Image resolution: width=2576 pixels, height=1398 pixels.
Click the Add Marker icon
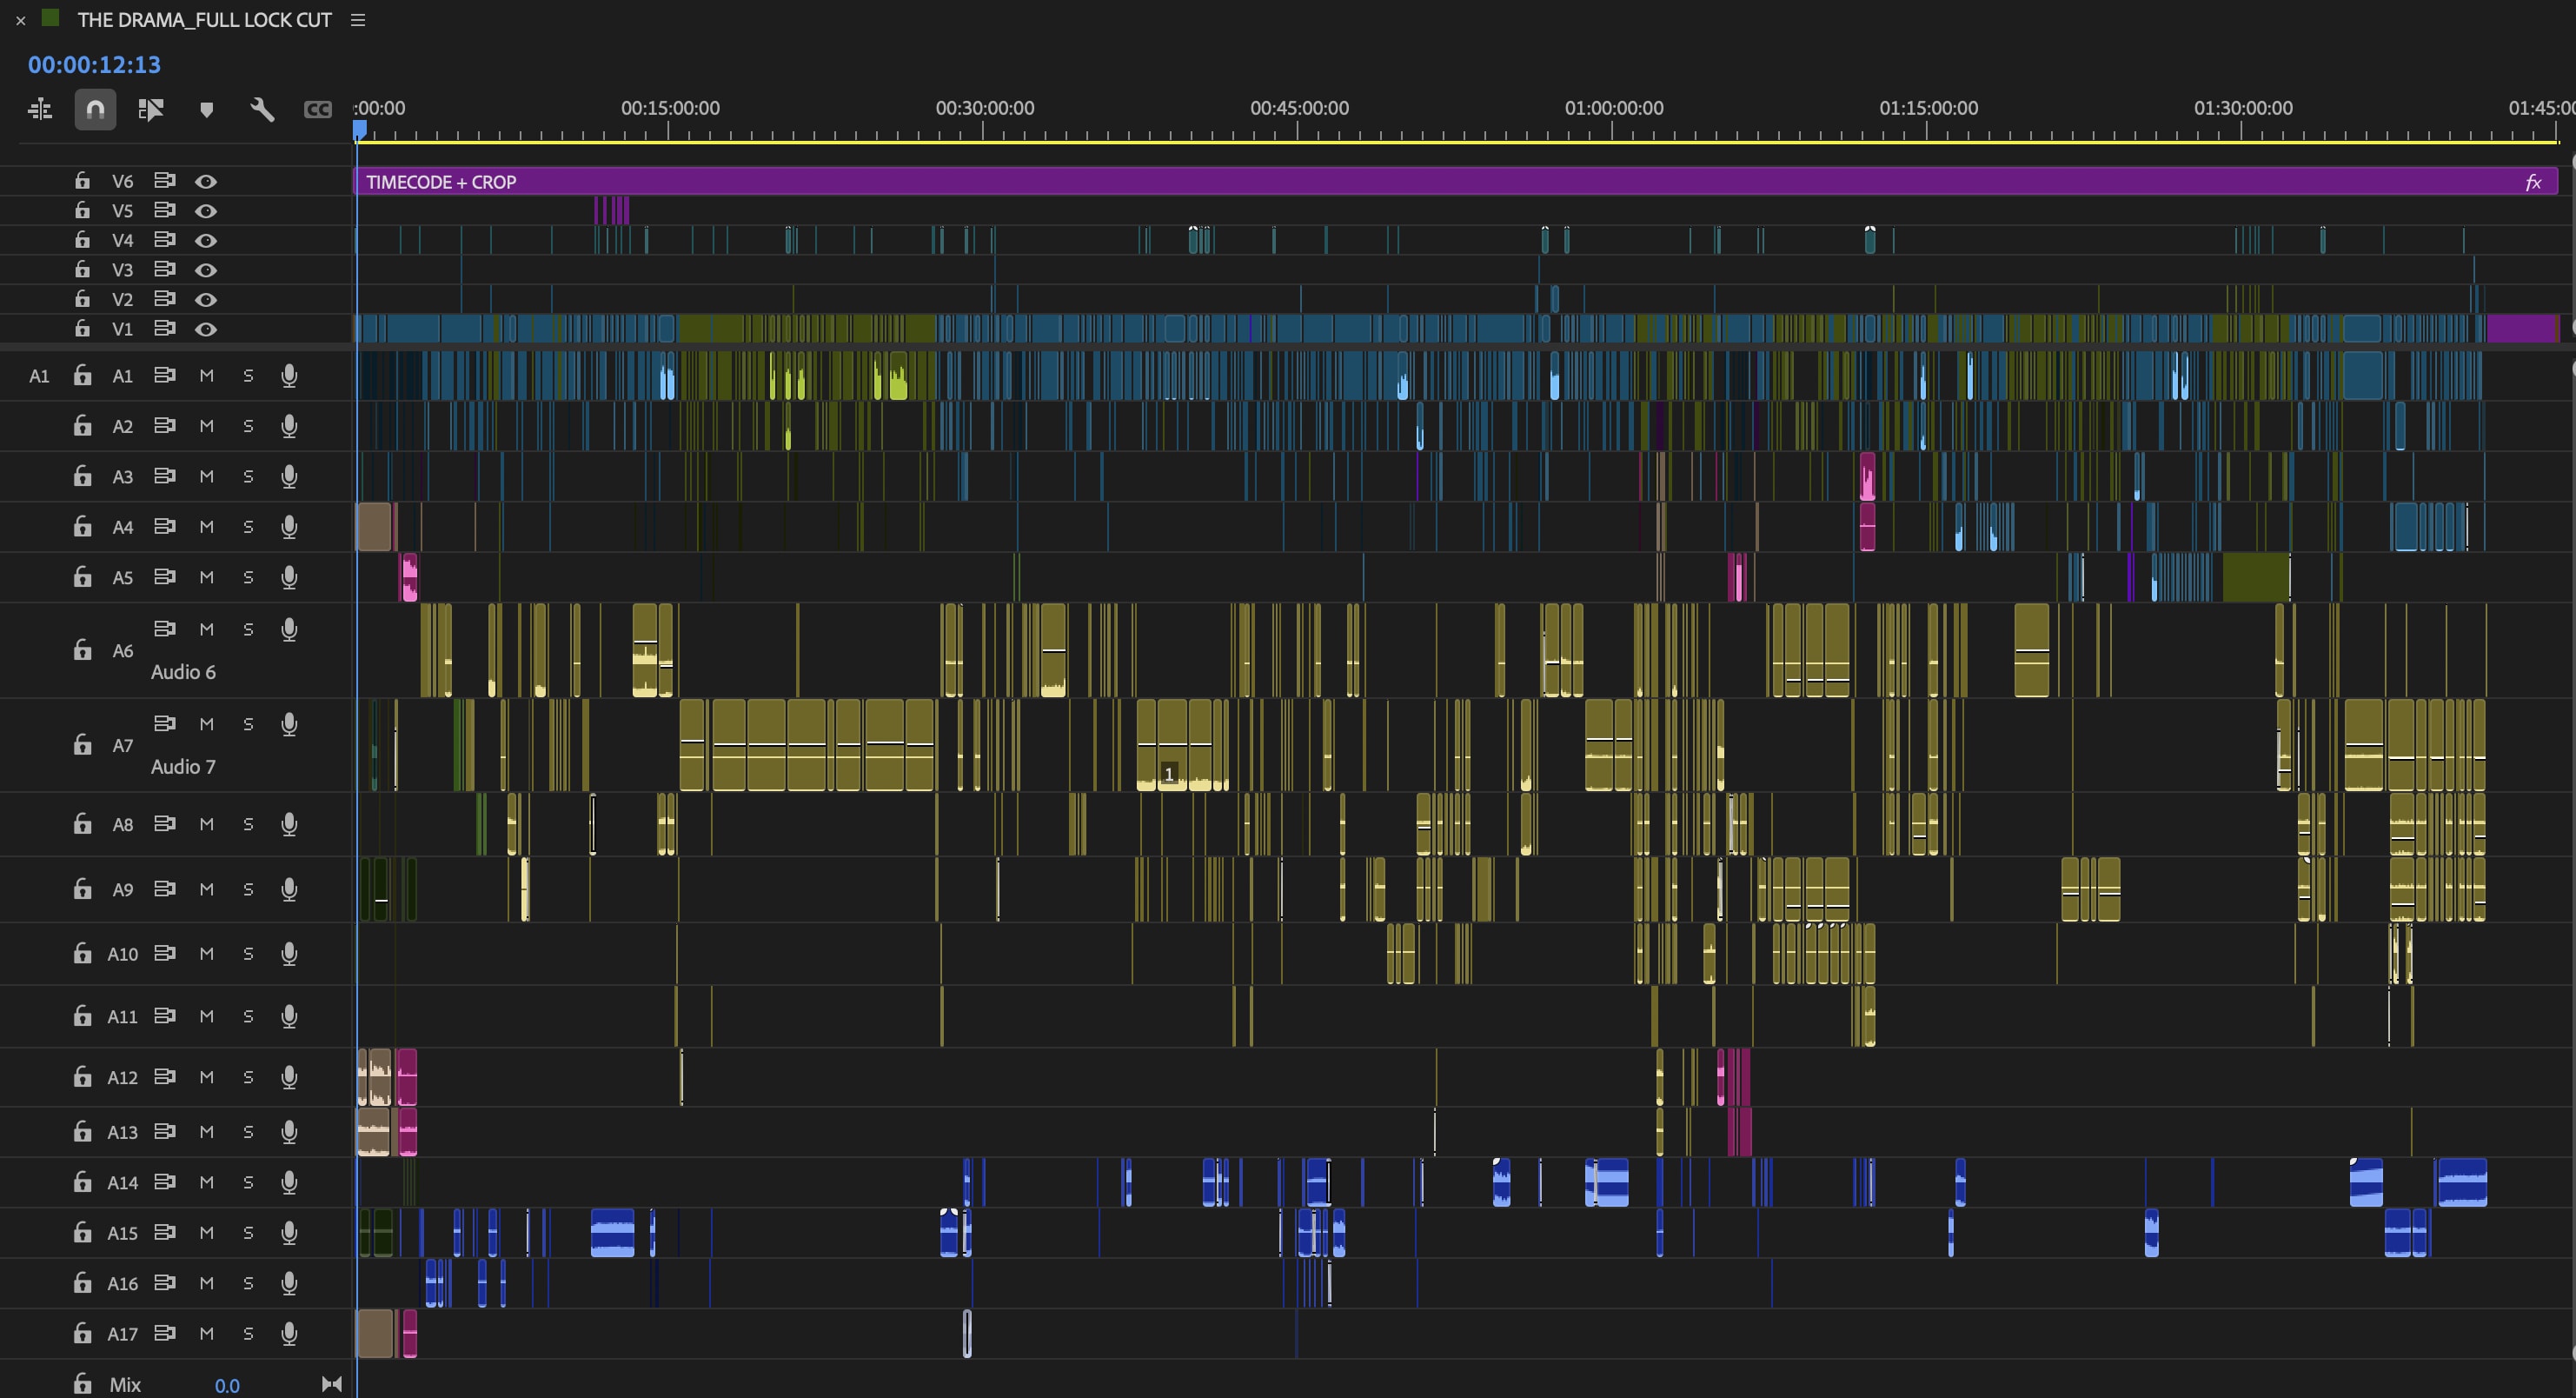tap(207, 110)
